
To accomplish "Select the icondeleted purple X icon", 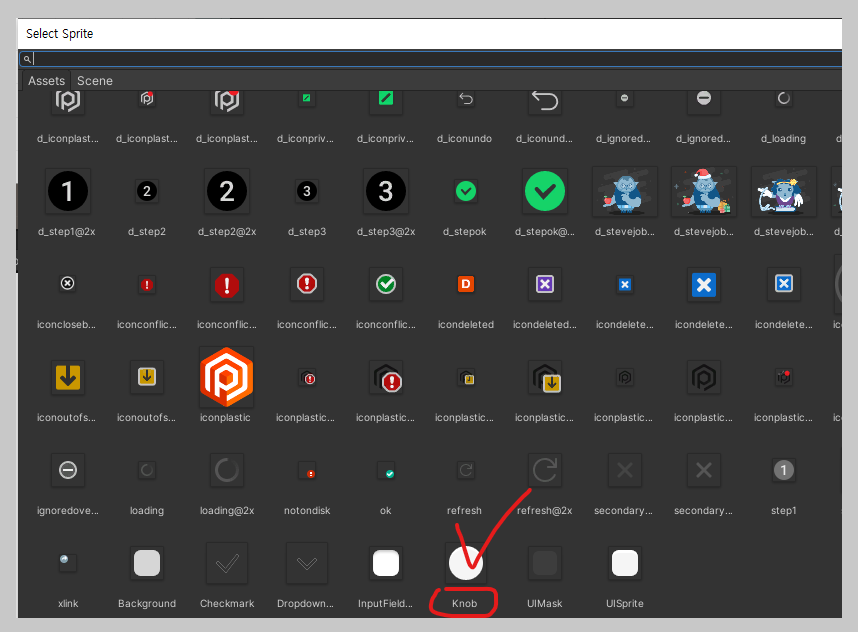I will [x=545, y=284].
